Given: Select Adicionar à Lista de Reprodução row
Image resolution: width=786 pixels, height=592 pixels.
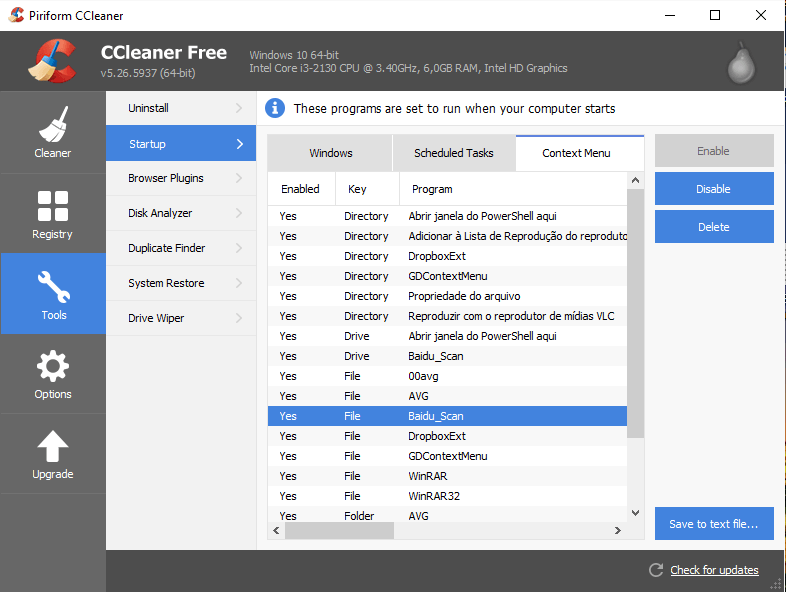Looking at the screenshot, I should [447, 236].
